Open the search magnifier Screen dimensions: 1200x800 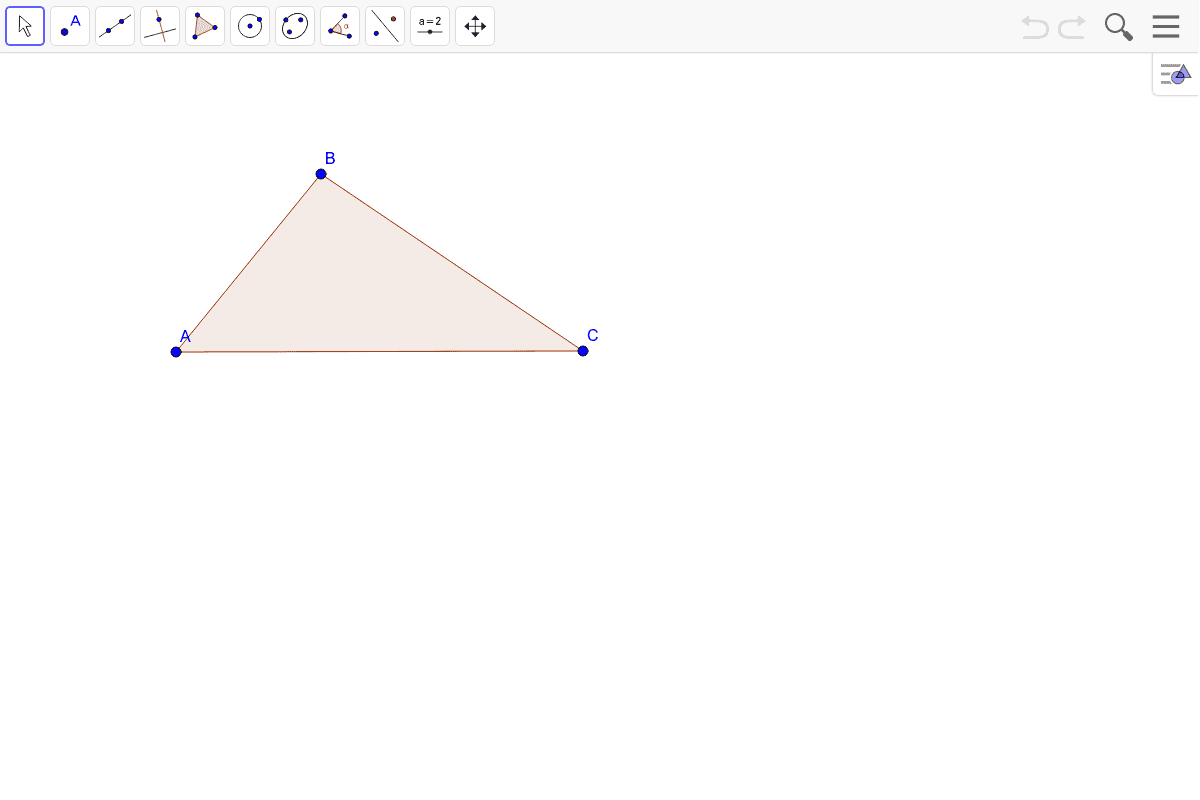click(x=1119, y=27)
